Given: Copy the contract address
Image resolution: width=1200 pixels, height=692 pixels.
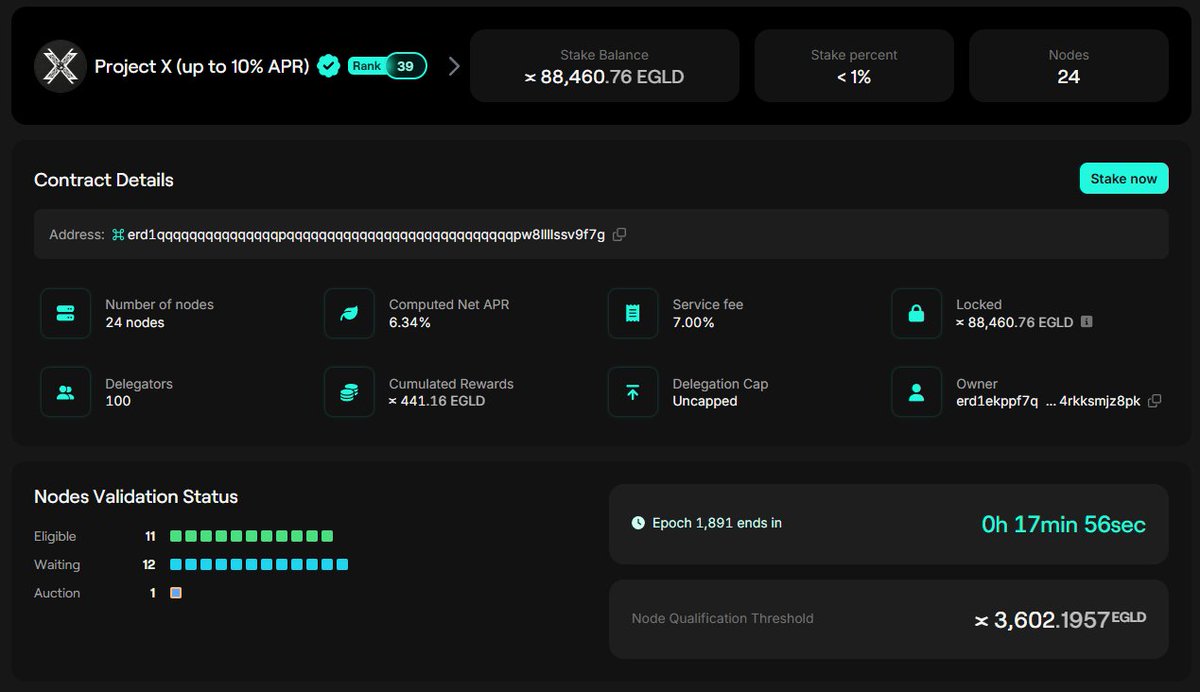Looking at the screenshot, I should click(x=619, y=234).
